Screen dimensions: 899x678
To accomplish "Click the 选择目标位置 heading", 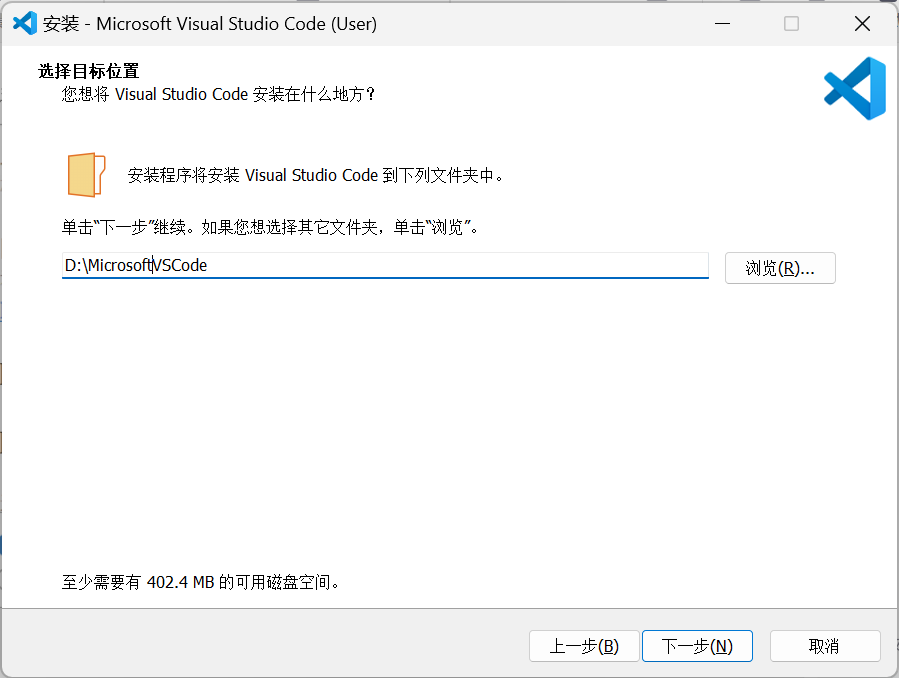I will [89, 71].
